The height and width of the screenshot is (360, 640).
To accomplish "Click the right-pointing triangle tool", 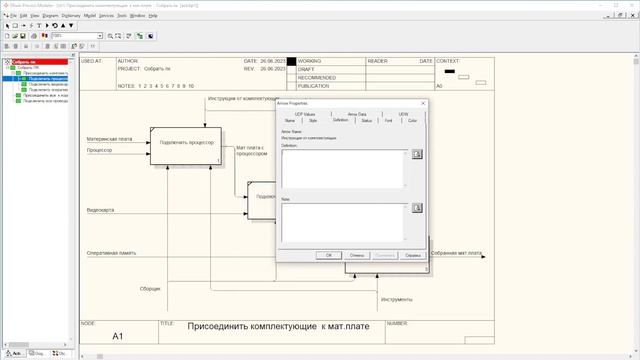I will coord(47,26).
